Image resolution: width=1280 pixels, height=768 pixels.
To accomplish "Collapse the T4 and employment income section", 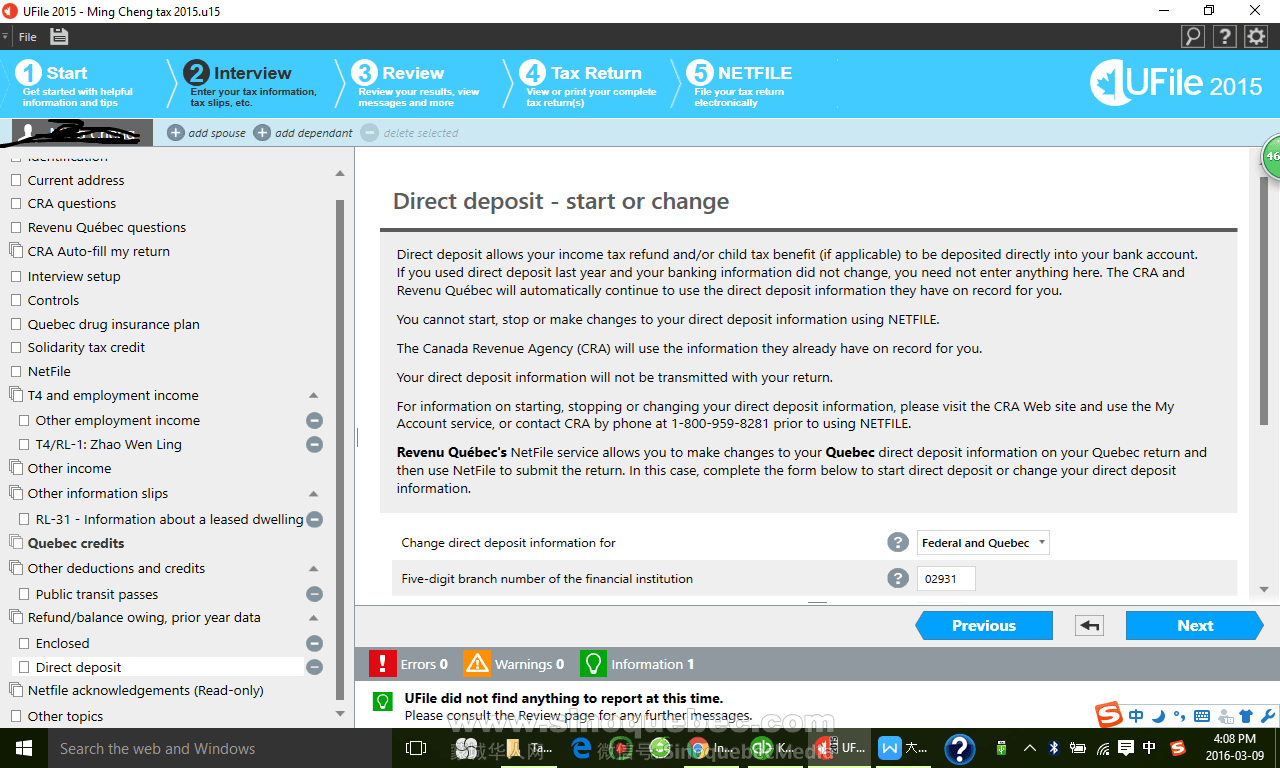I will [313, 395].
